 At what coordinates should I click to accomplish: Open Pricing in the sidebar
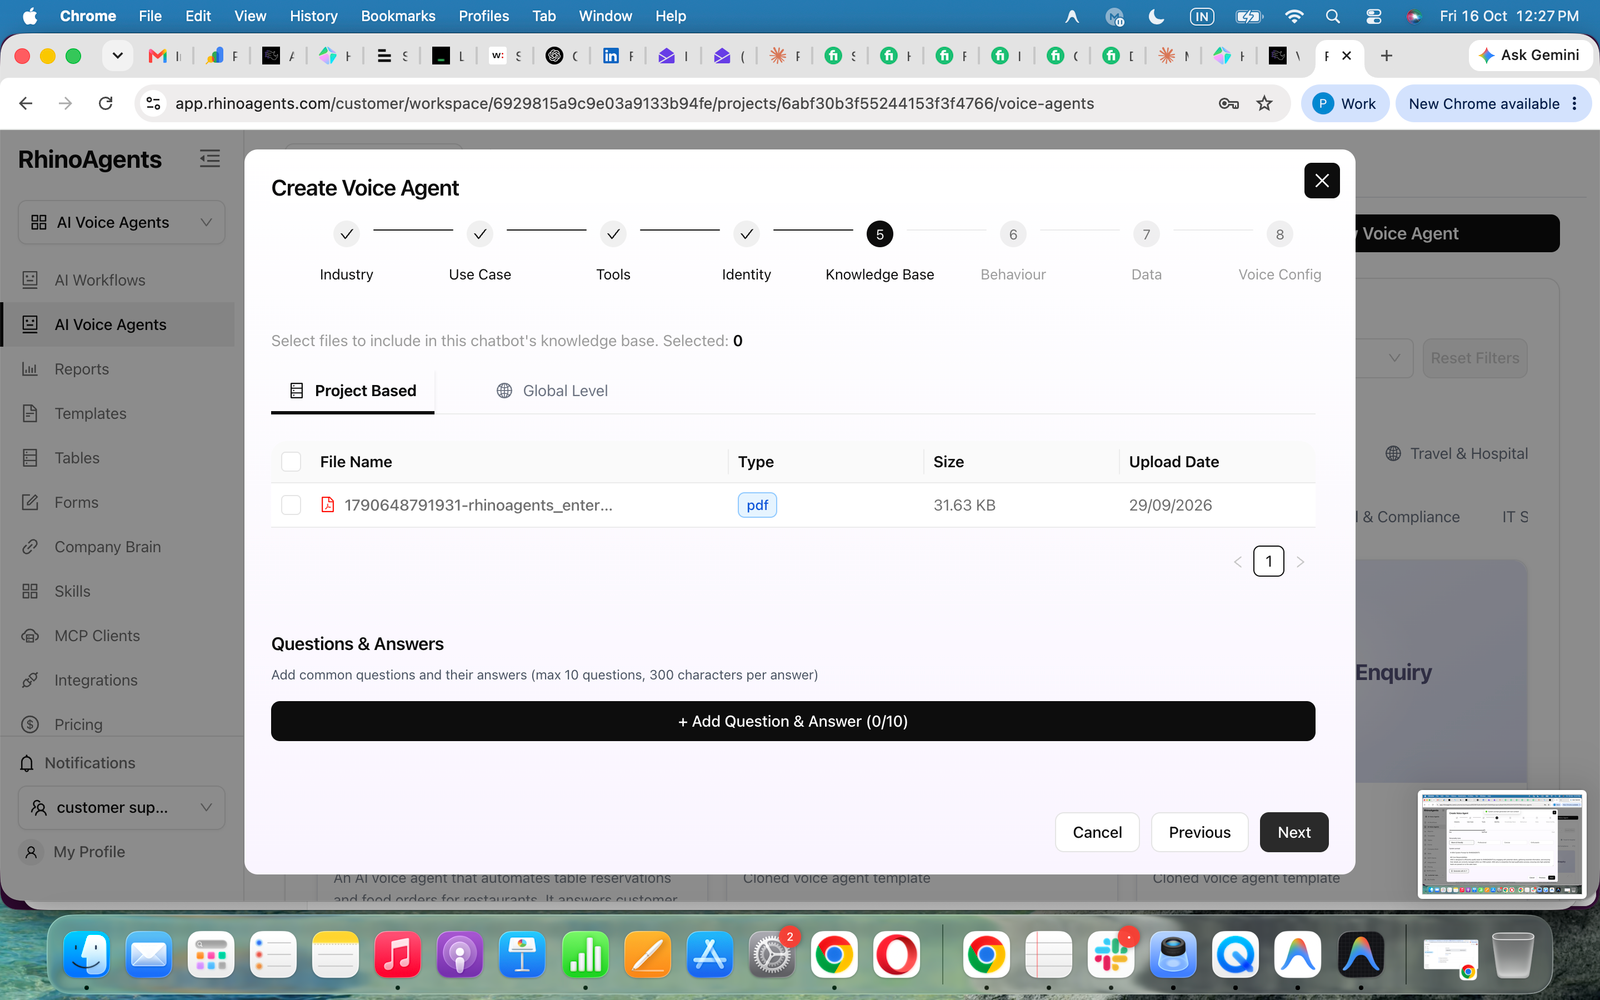click(78, 724)
